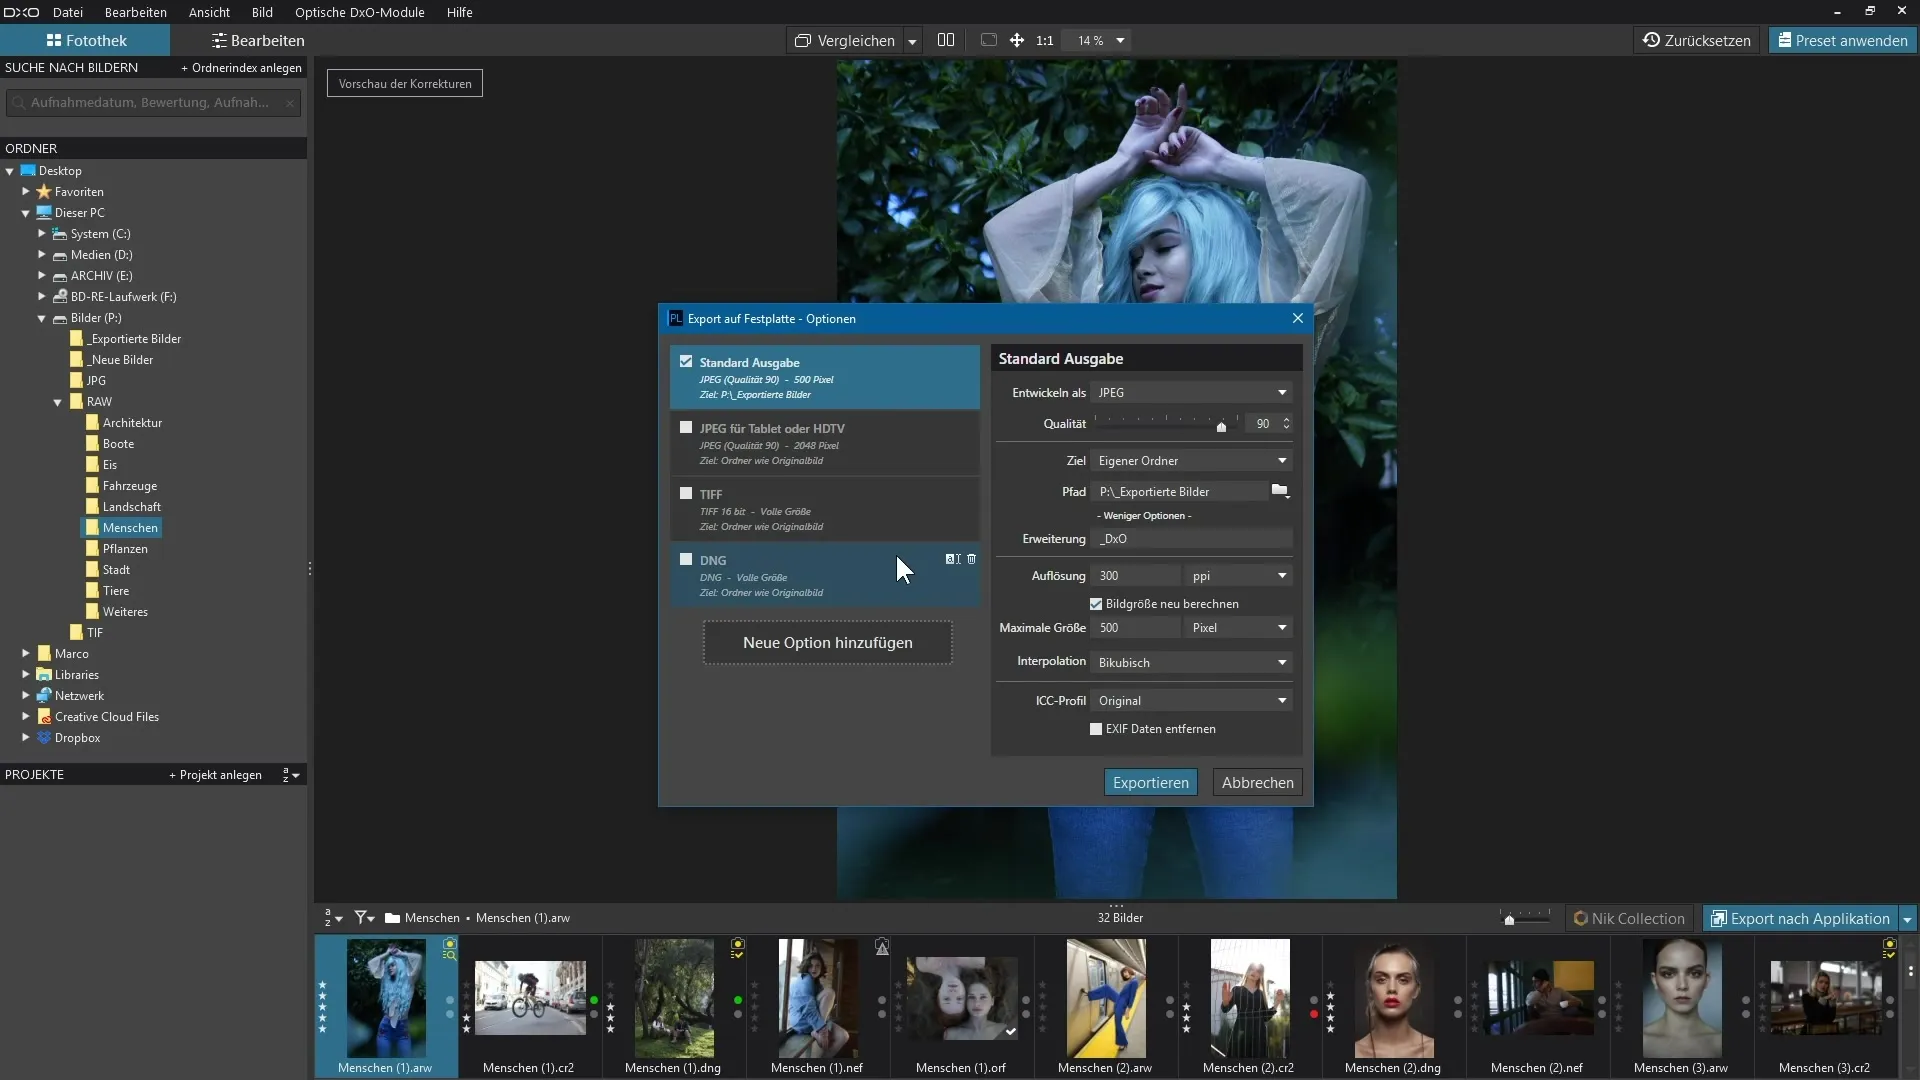Set zoom to 1:1
The image size is (1920, 1080).
(x=1044, y=40)
